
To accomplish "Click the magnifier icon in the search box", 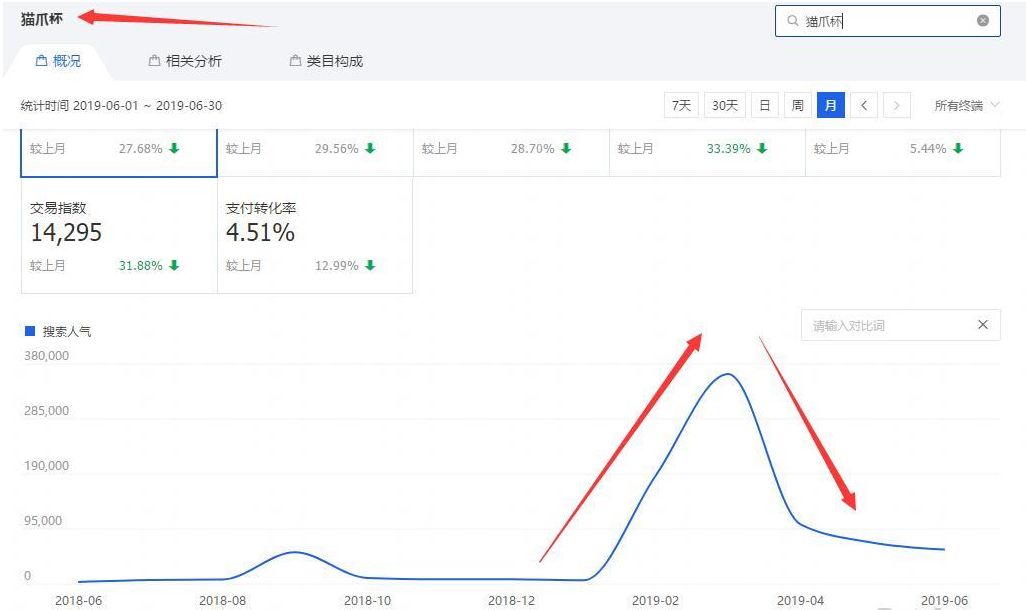I will 791,20.
